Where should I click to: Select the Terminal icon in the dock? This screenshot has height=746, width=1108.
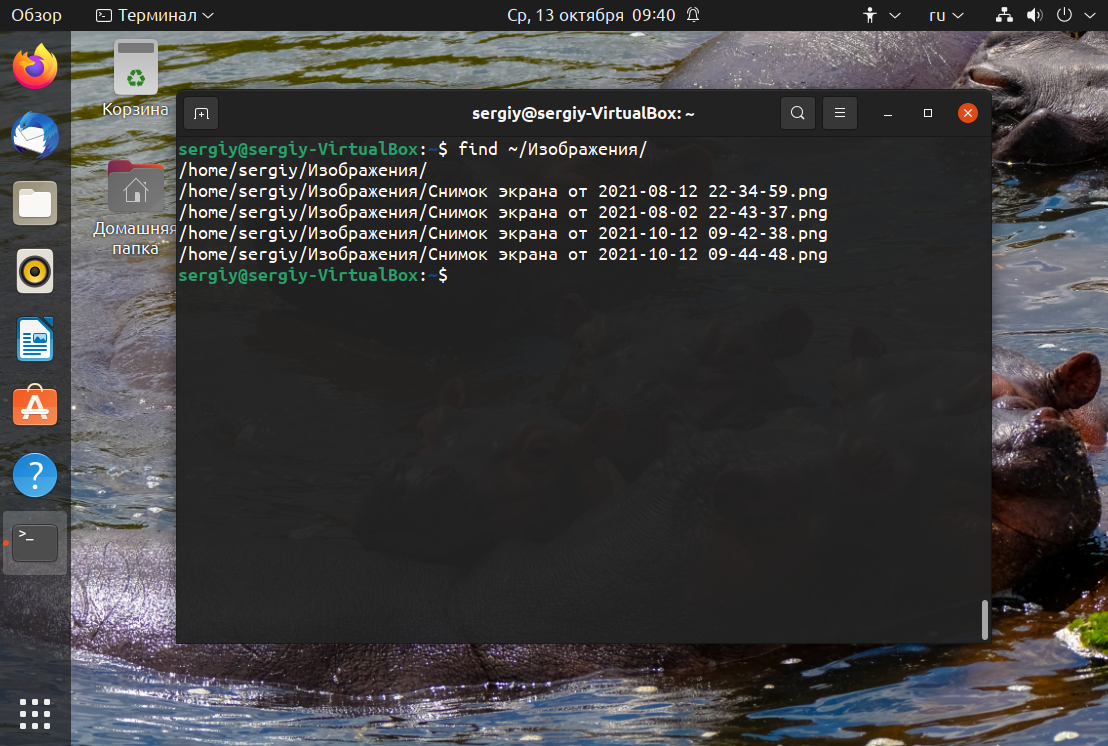pyautogui.click(x=35, y=543)
